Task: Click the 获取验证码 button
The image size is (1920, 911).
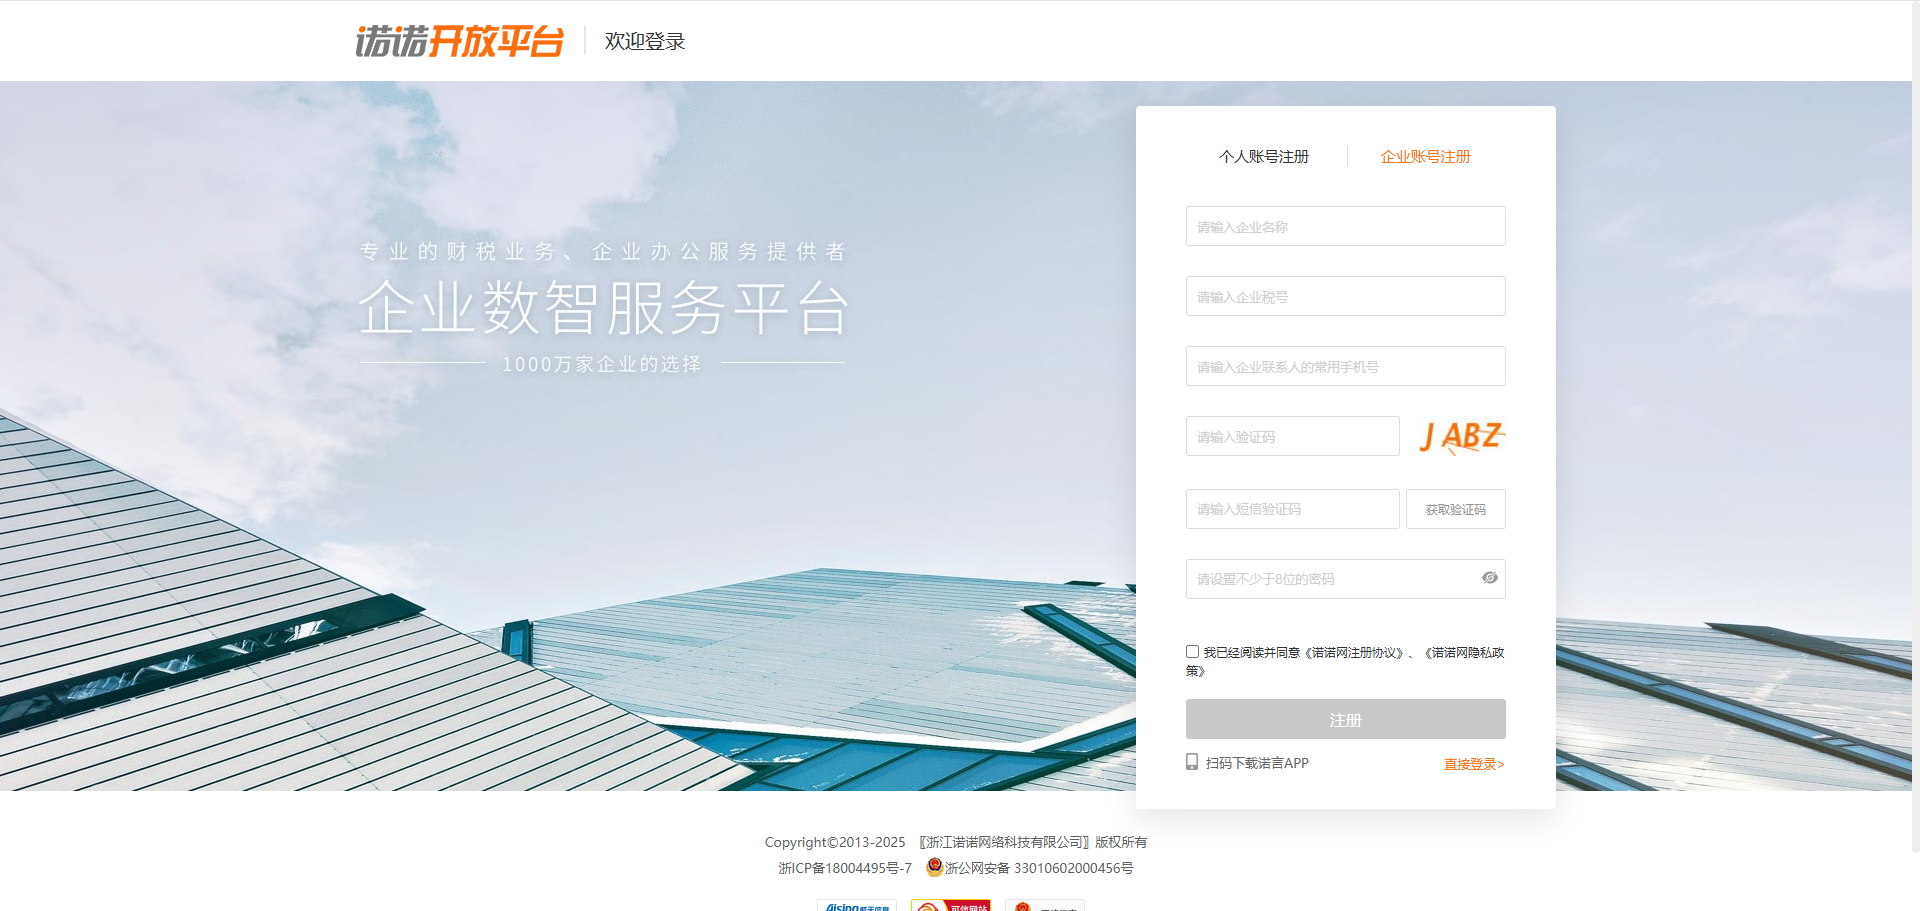Action: (x=1455, y=509)
